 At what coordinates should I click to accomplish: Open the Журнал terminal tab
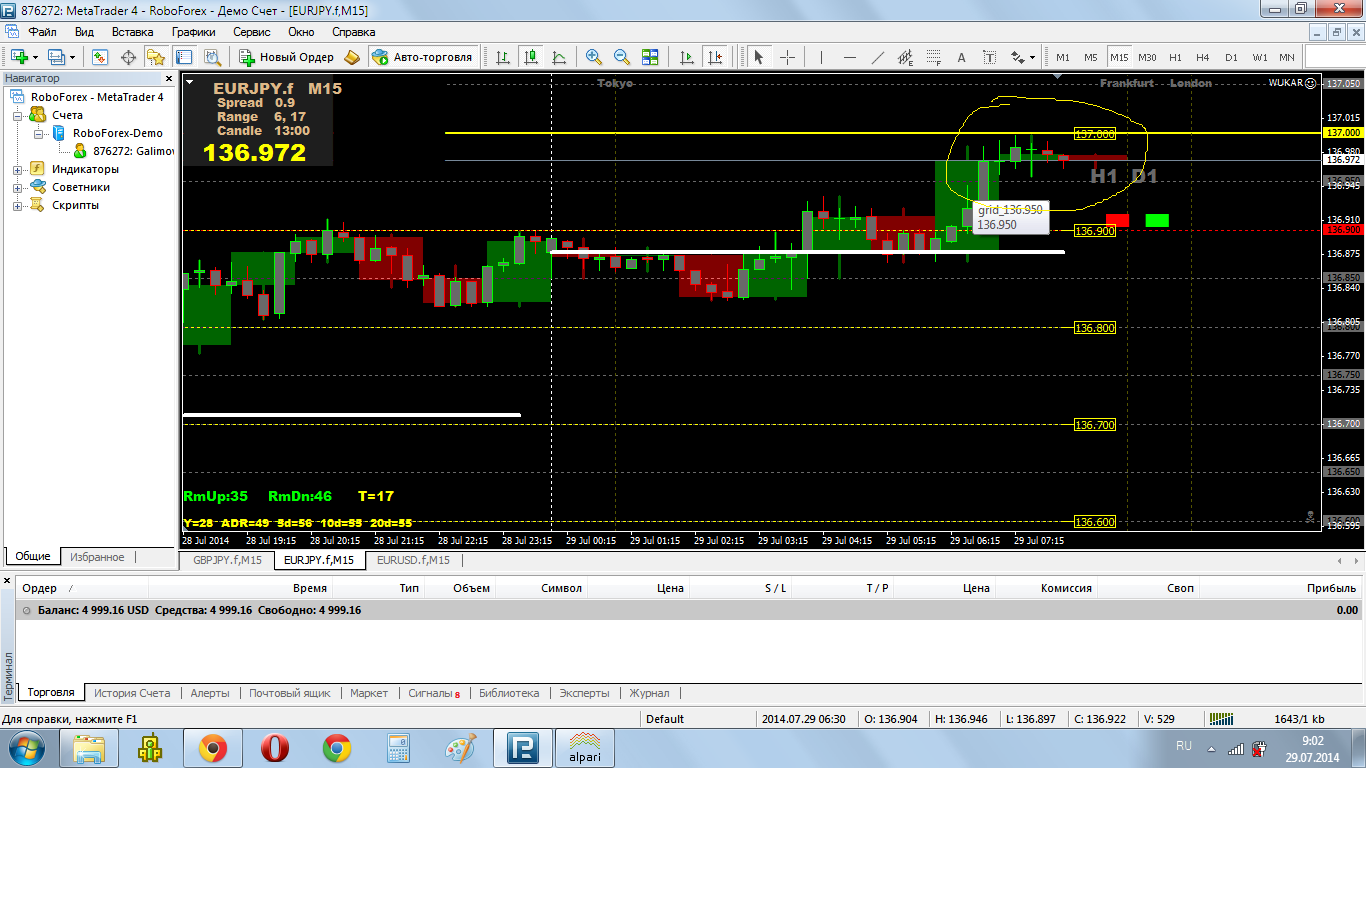[649, 693]
